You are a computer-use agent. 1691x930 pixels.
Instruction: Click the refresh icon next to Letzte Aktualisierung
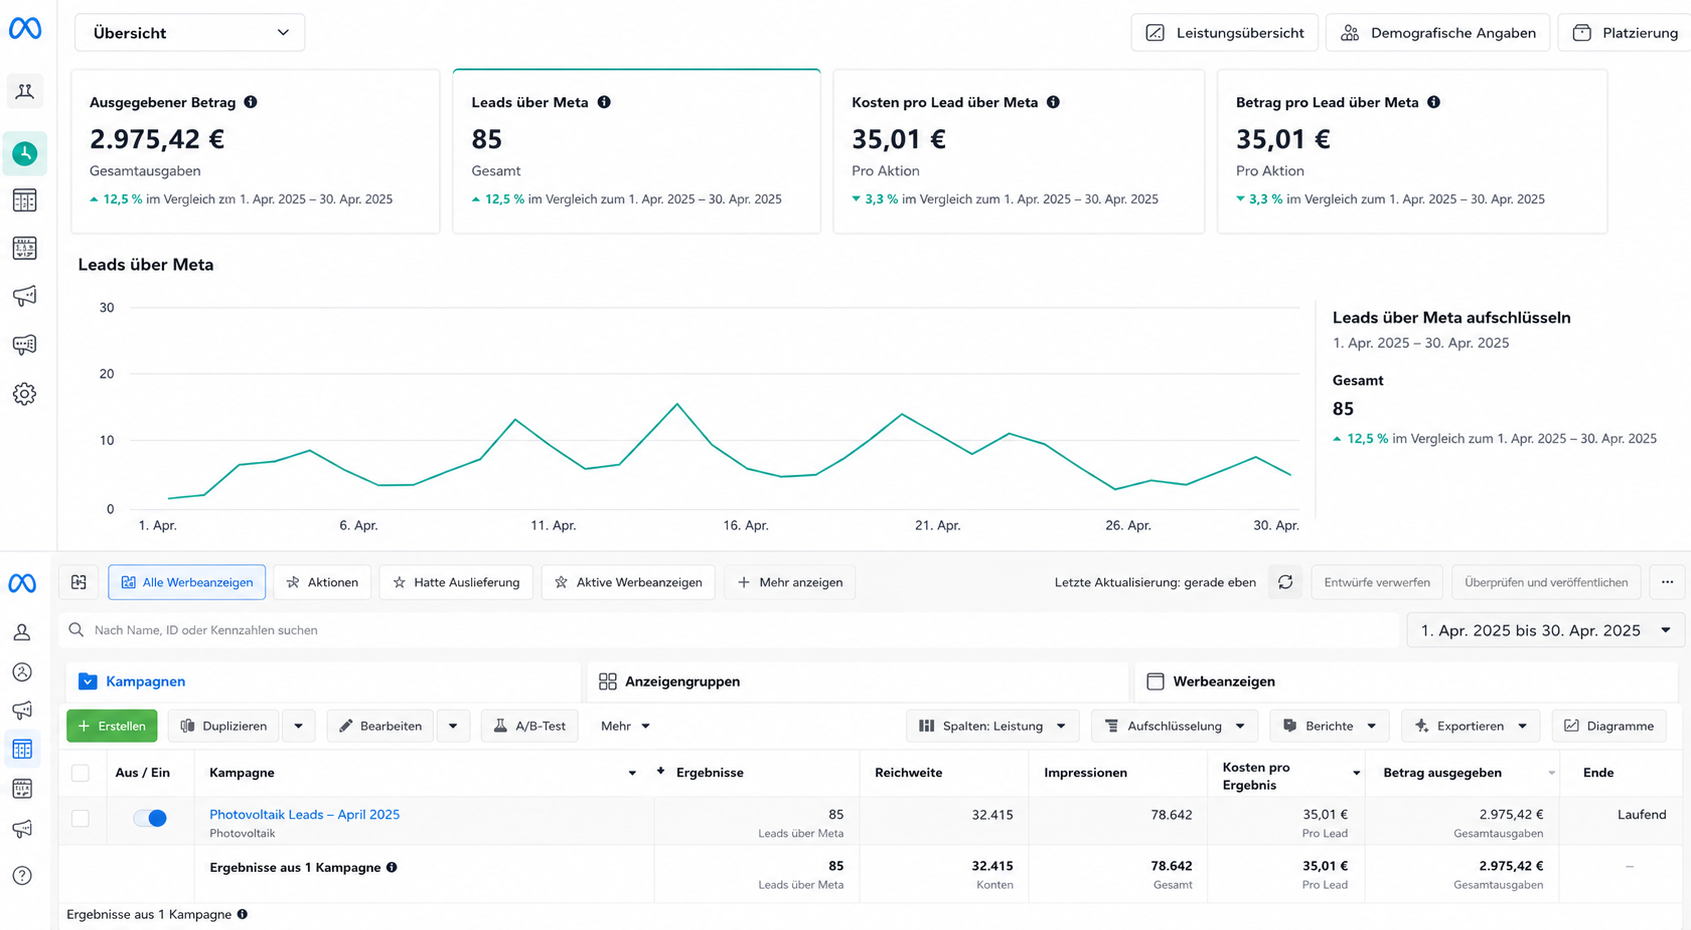[1286, 582]
